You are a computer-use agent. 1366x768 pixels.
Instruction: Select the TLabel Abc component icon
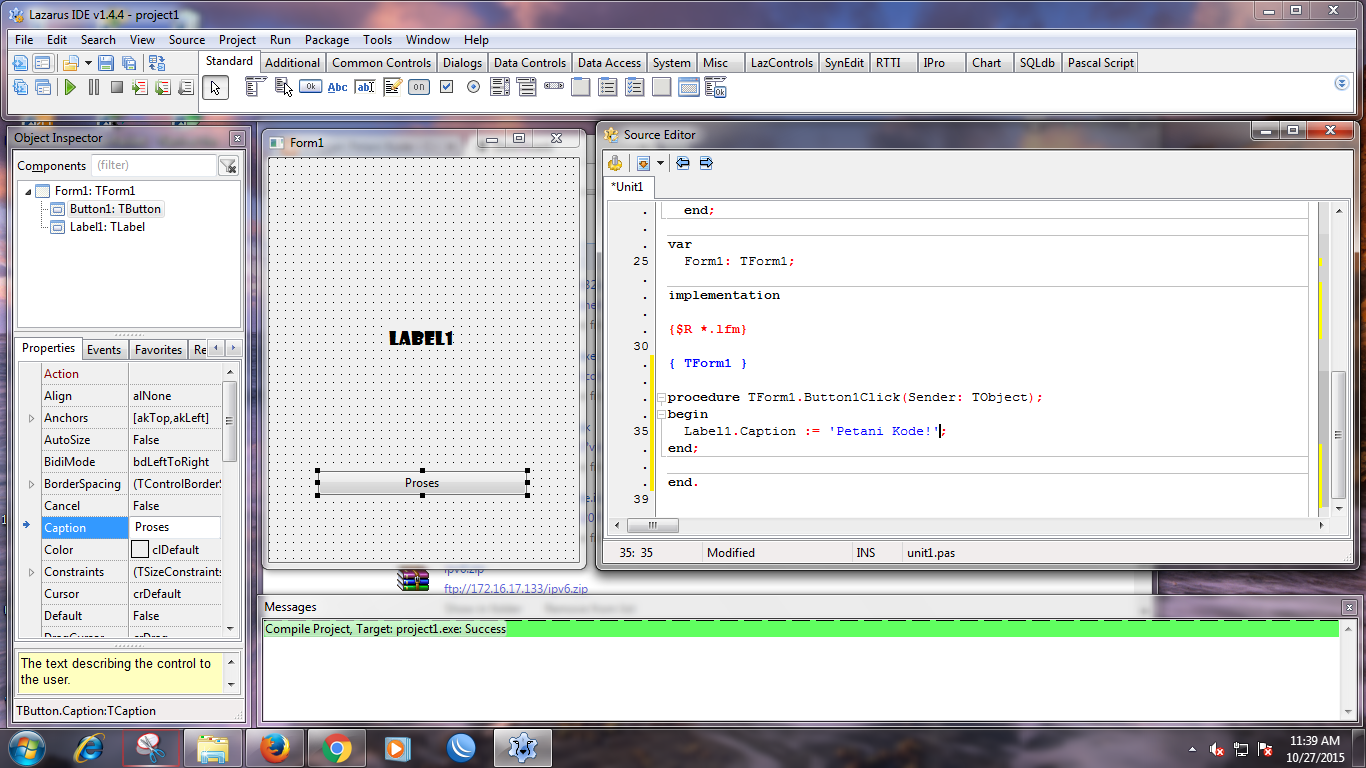[x=337, y=87]
